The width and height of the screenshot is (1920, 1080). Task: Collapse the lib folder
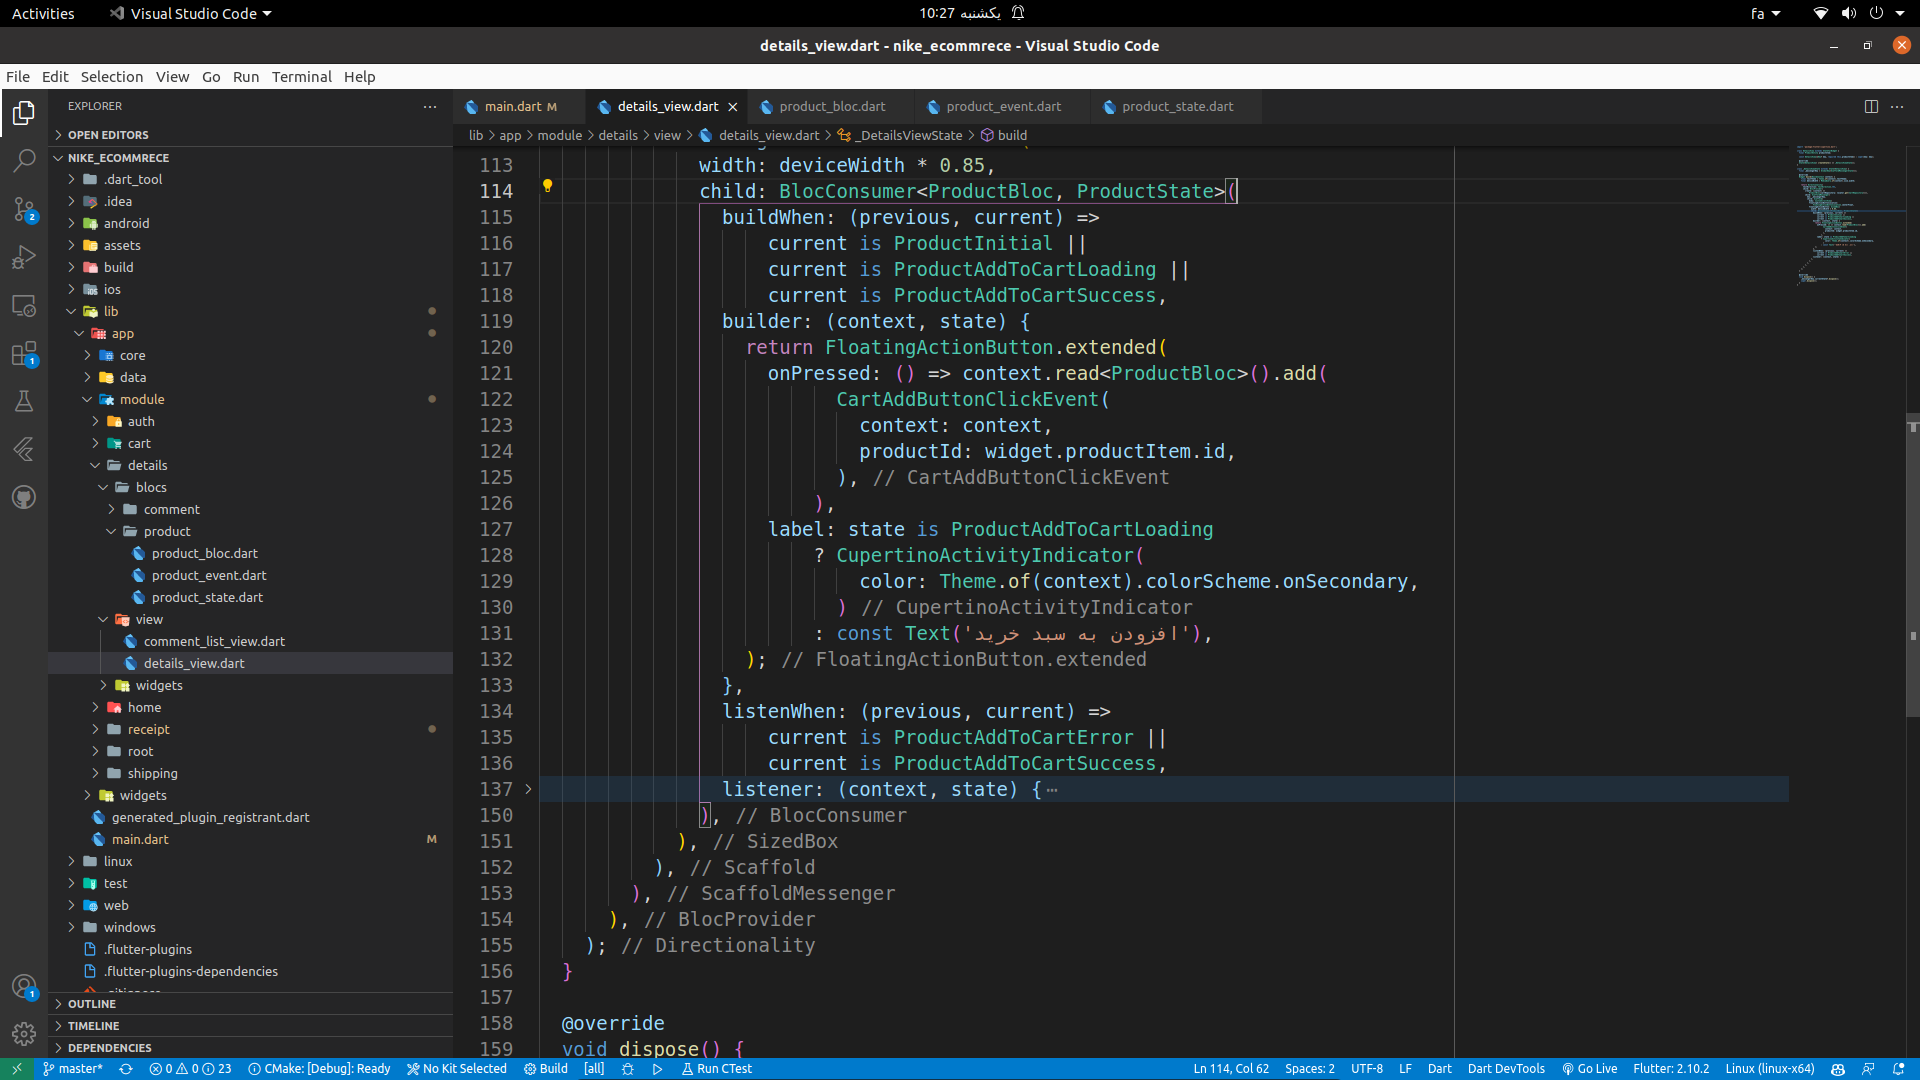point(250,311)
